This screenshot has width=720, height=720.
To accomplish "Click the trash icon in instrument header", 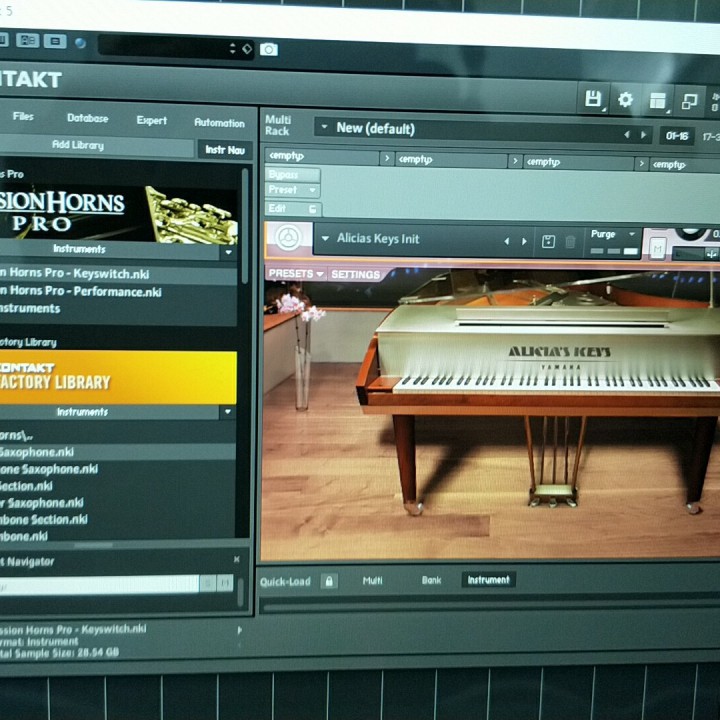I will pos(570,241).
